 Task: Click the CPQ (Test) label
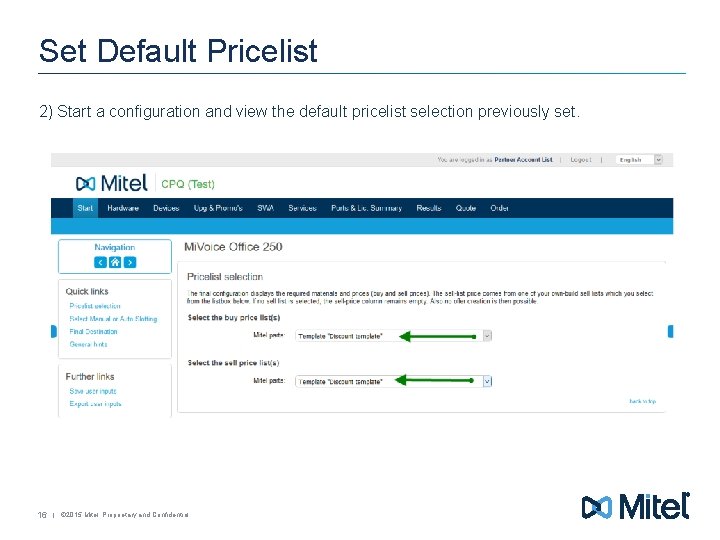tap(188, 184)
